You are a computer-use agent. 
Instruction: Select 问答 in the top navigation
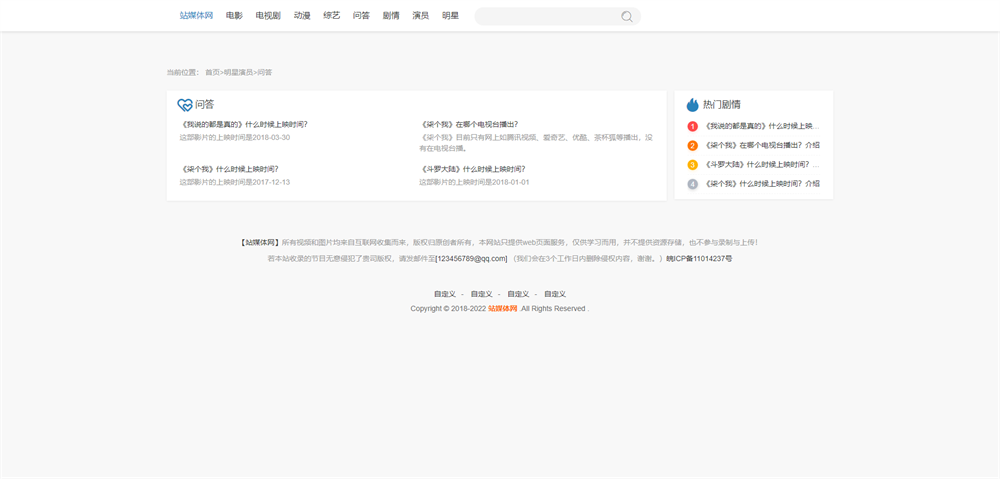coord(361,16)
